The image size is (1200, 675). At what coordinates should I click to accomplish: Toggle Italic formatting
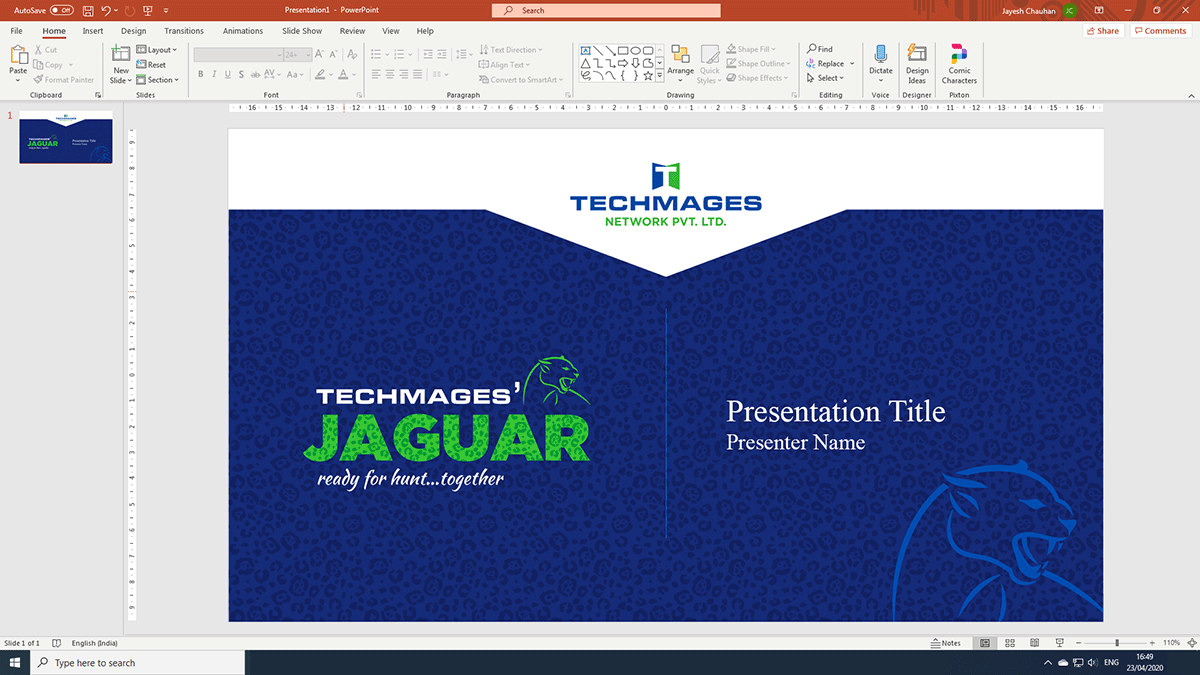tap(214, 75)
